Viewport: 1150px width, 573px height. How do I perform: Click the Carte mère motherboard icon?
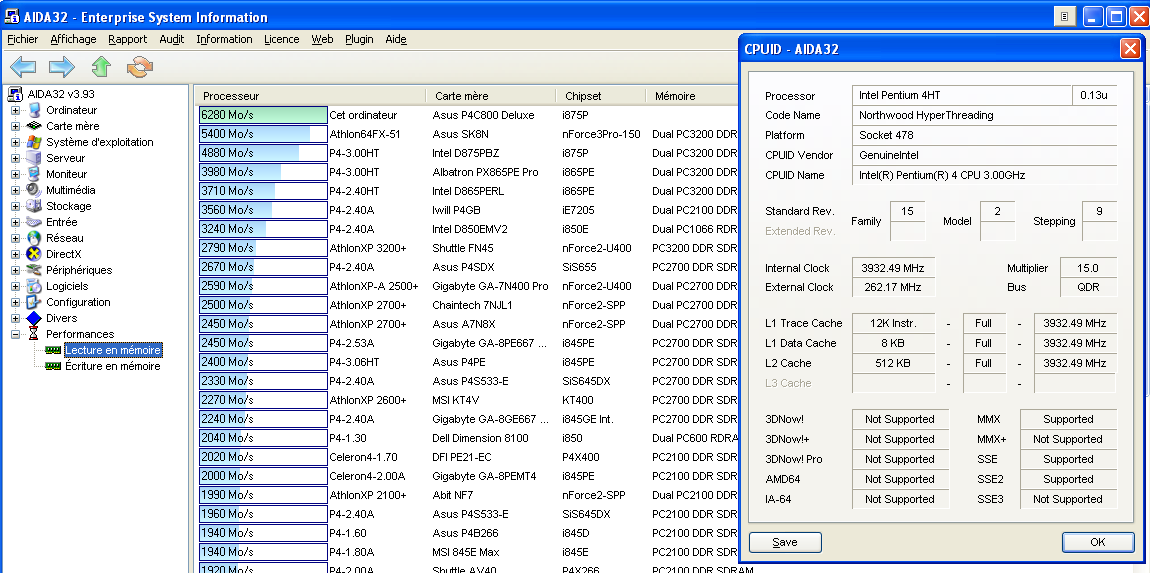(x=34, y=126)
